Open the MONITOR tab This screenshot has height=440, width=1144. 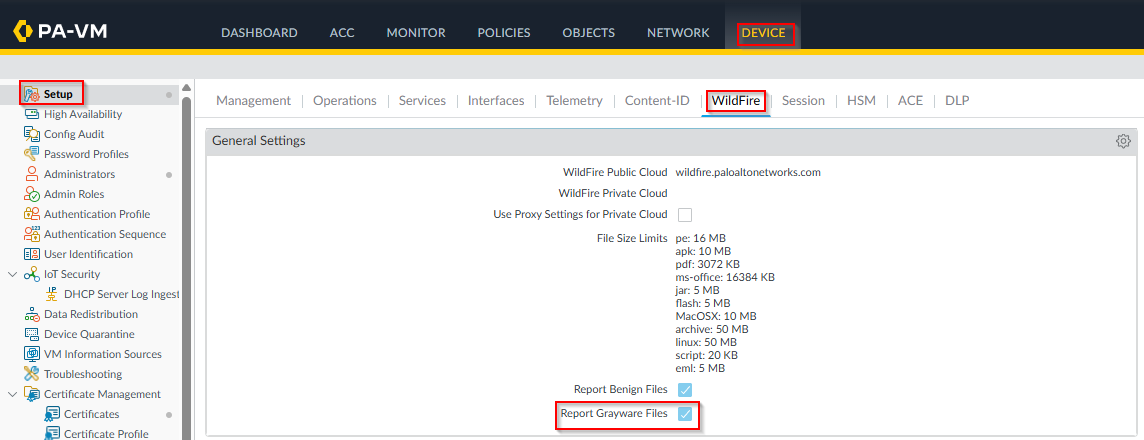(416, 33)
